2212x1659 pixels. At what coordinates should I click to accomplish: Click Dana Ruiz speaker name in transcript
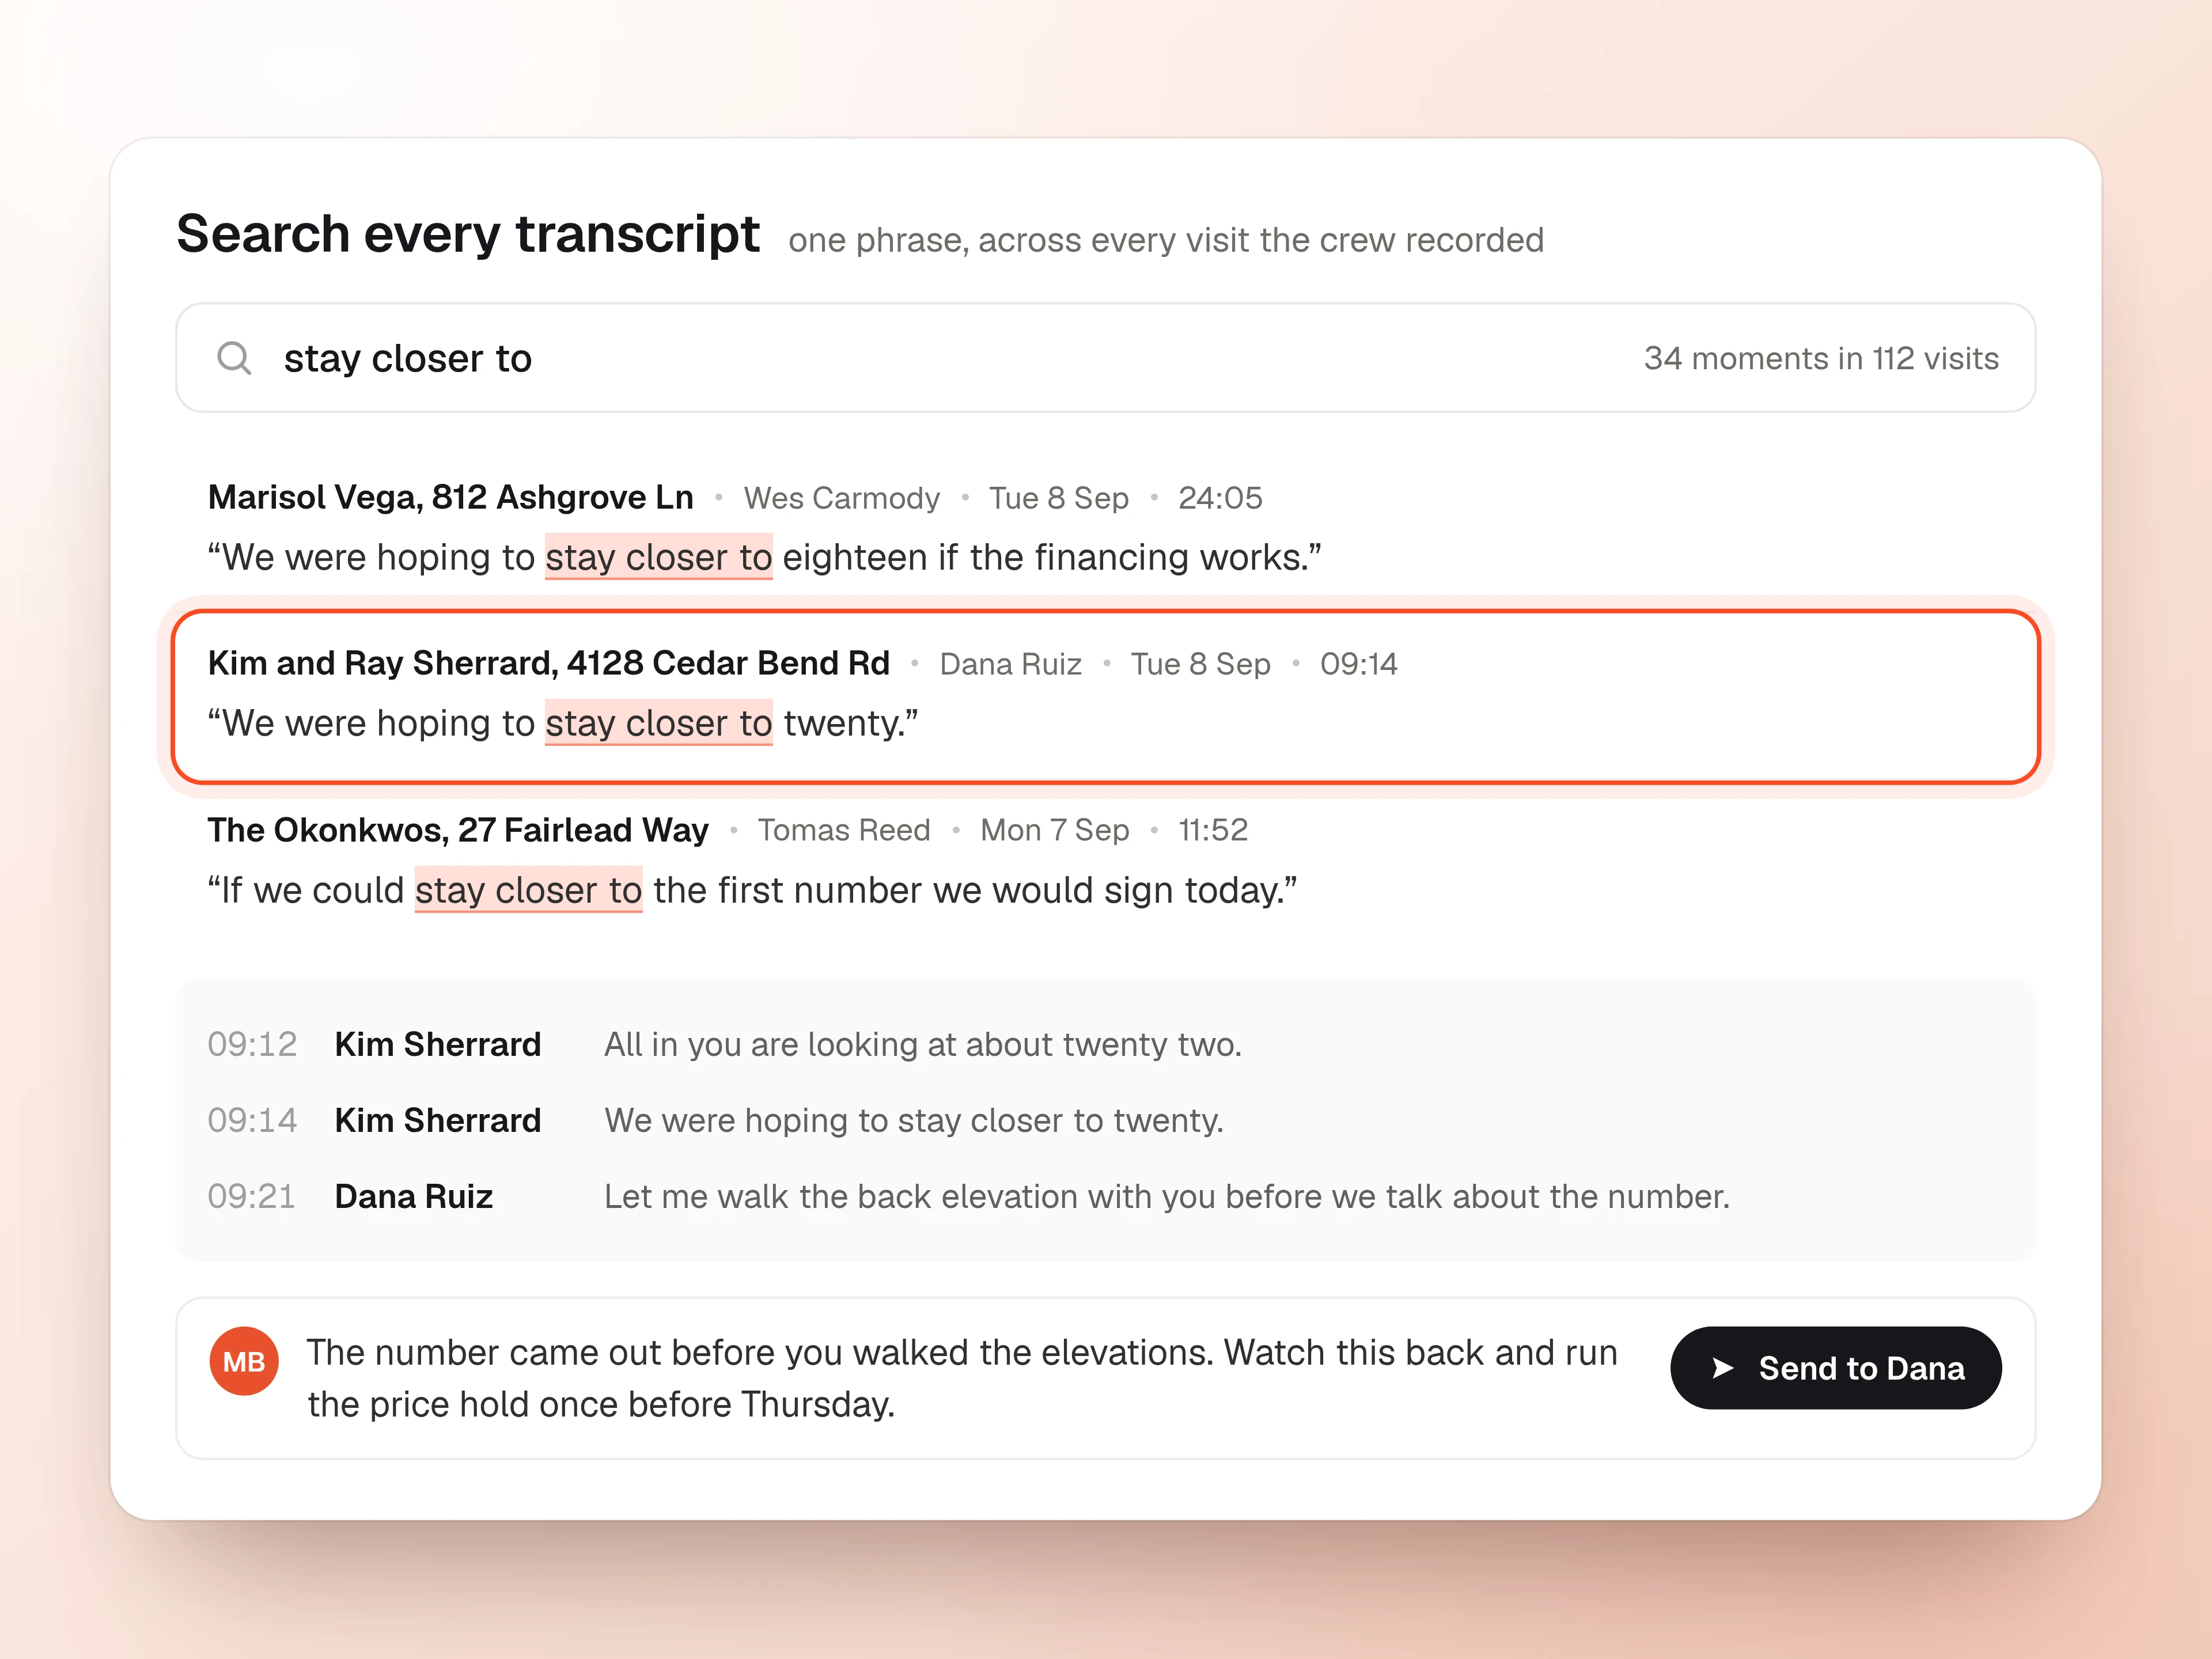click(x=414, y=1196)
